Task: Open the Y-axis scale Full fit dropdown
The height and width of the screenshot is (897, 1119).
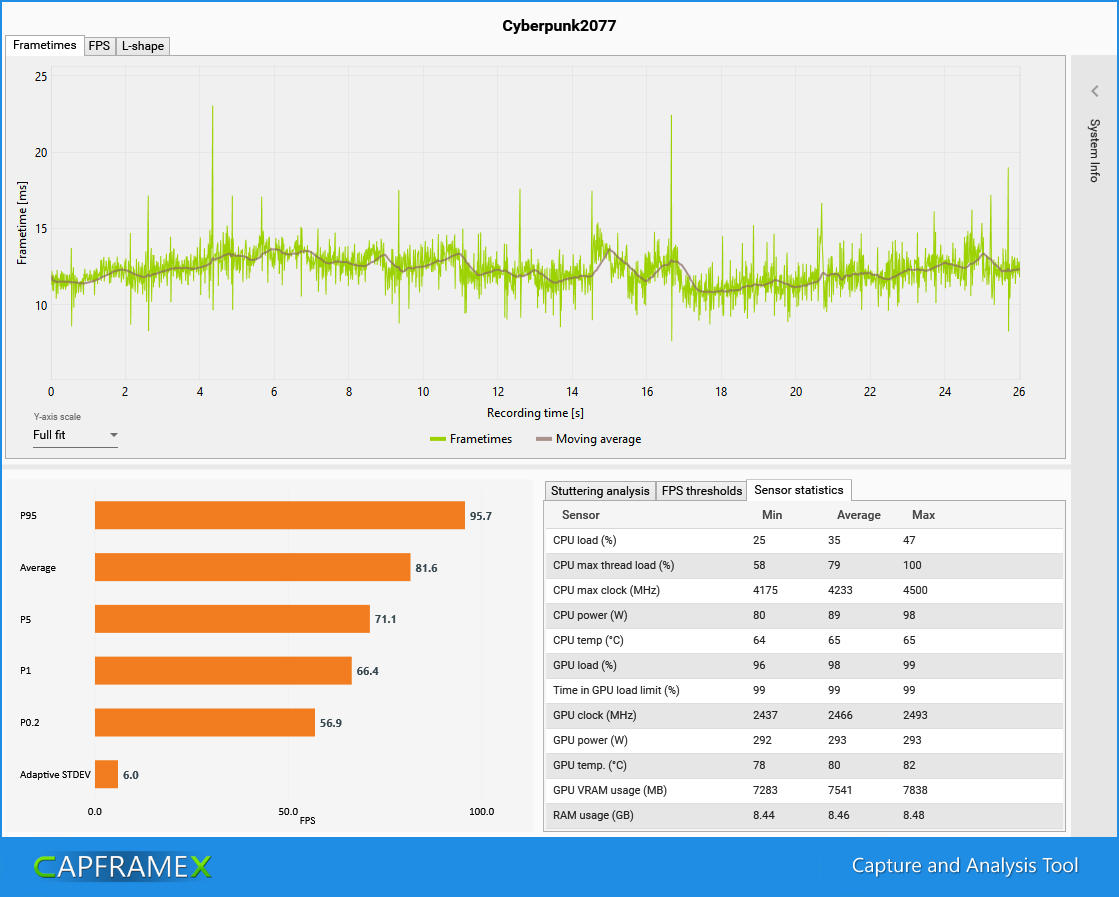Action: pos(75,435)
